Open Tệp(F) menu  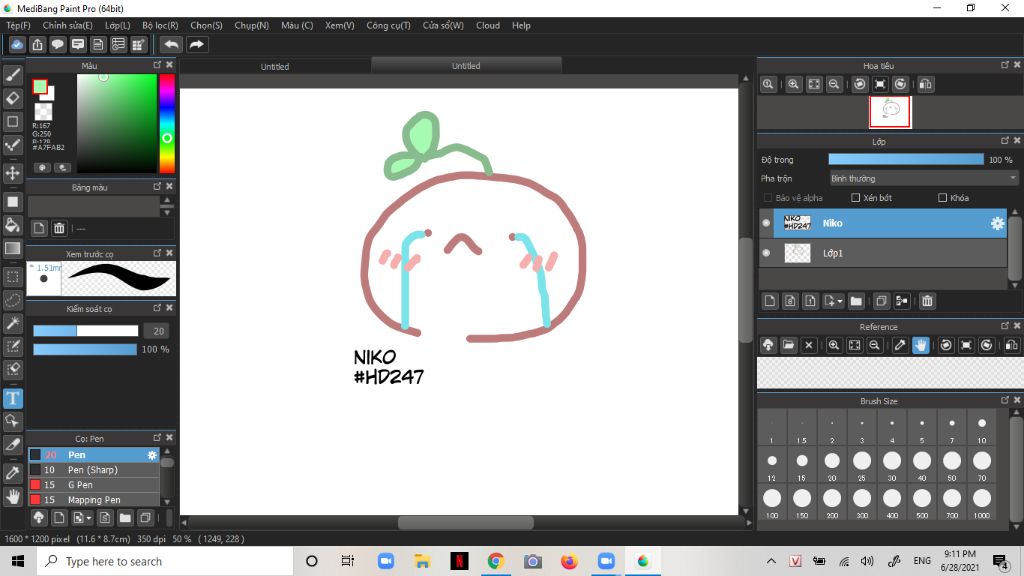point(18,25)
